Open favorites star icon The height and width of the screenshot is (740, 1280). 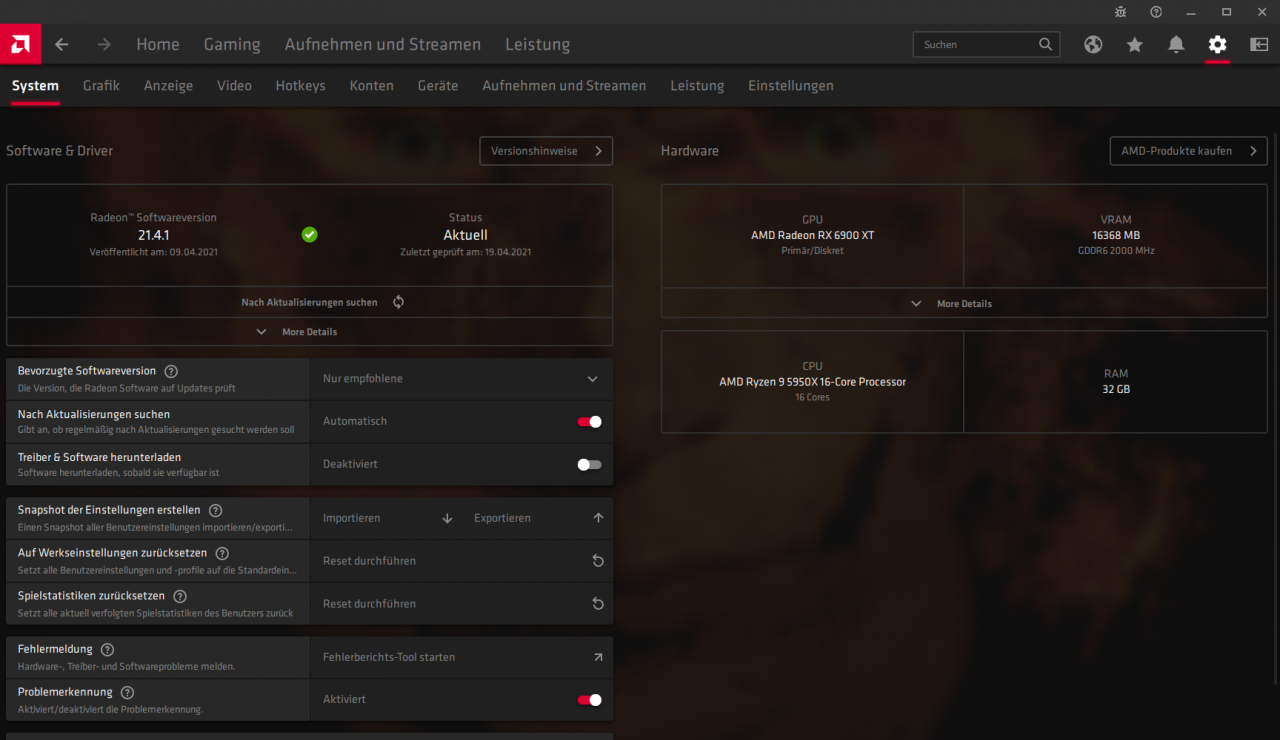click(1134, 44)
